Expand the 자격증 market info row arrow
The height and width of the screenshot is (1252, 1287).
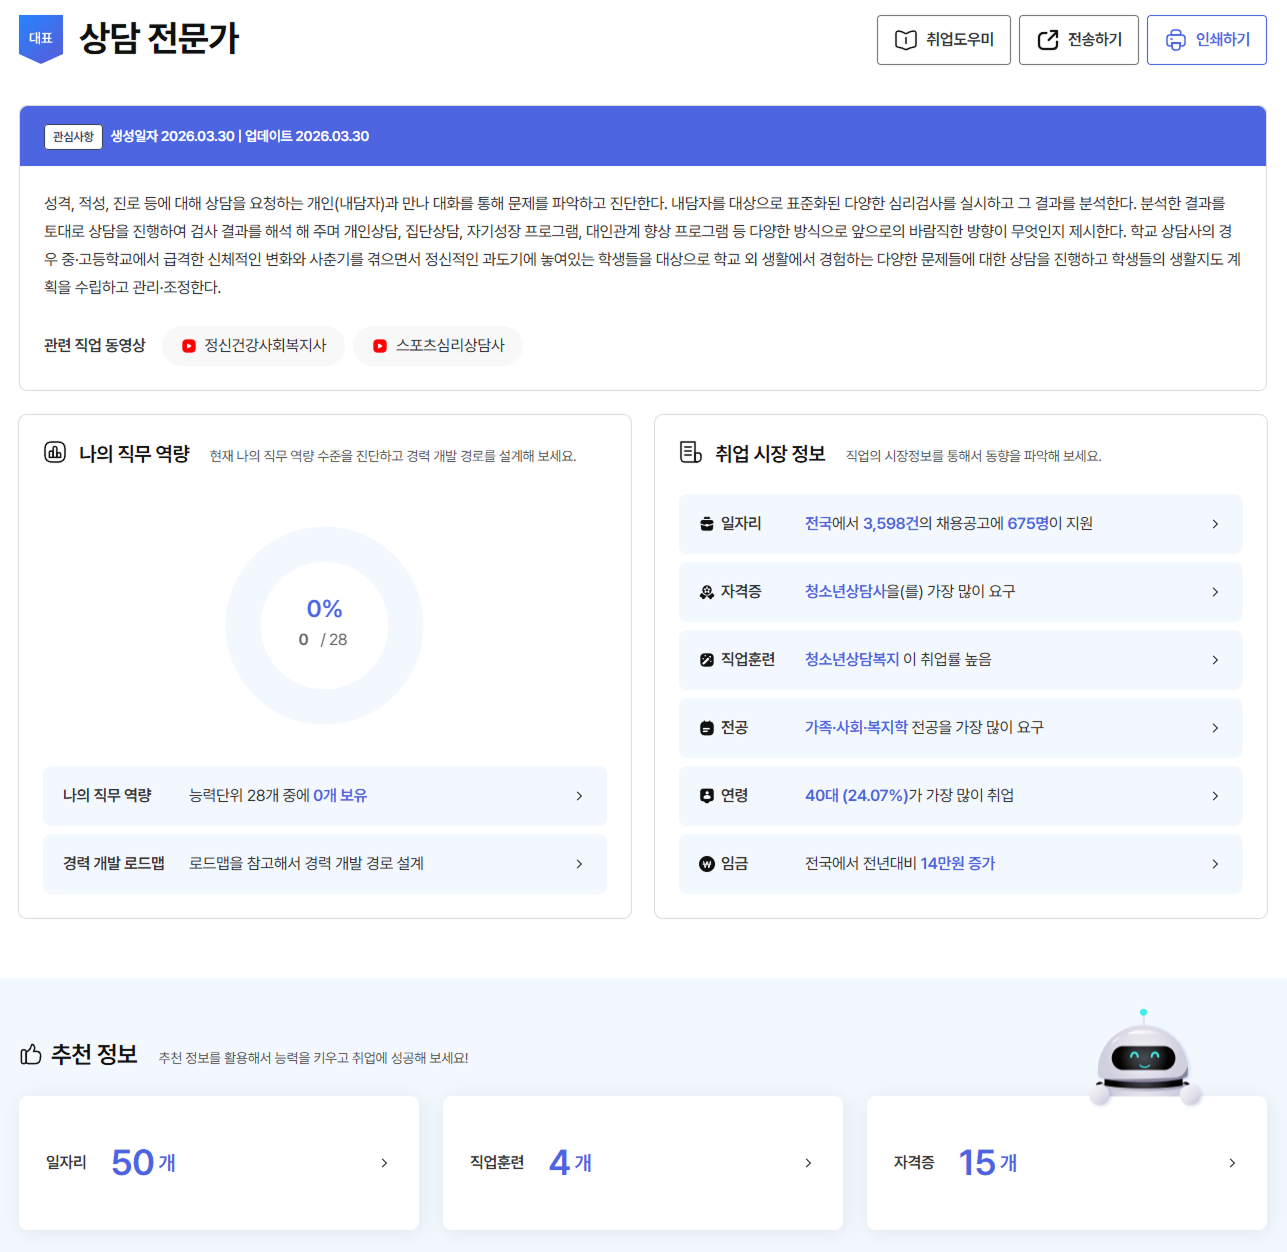click(1215, 592)
